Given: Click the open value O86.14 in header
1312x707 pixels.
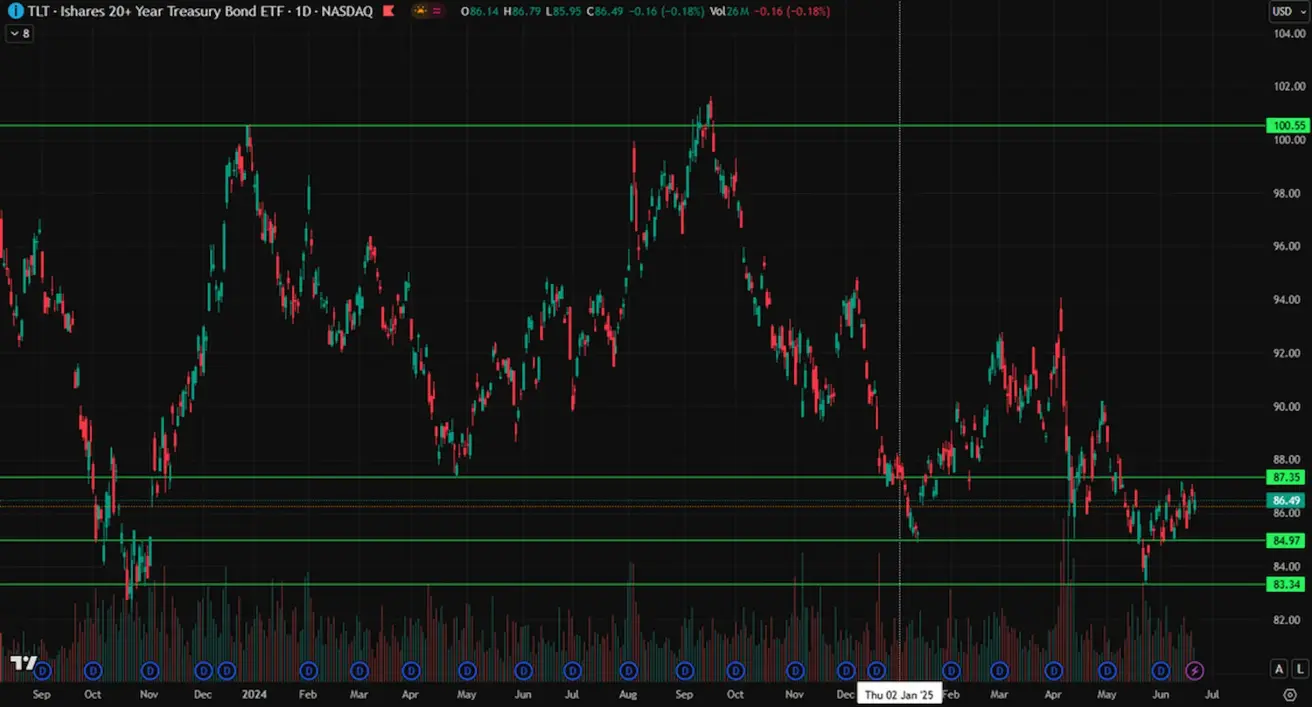Looking at the screenshot, I should pyautogui.click(x=480, y=12).
